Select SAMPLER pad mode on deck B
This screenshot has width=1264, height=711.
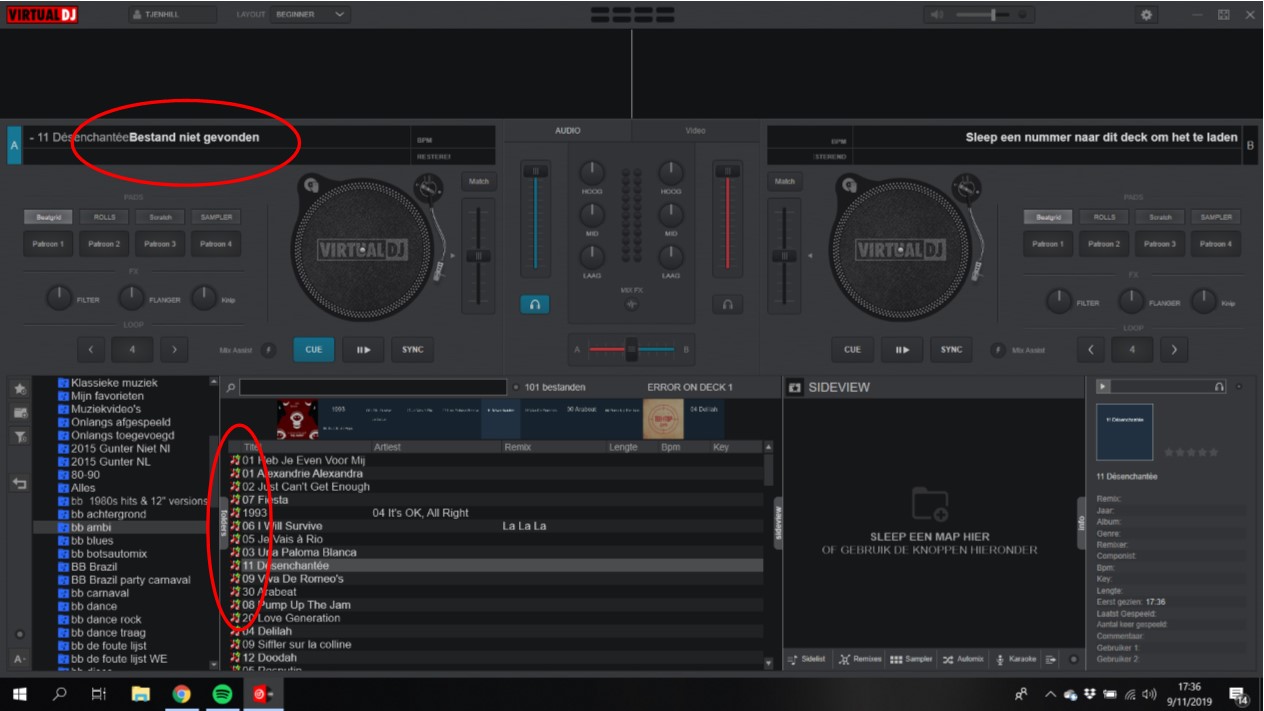(x=1216, y=217)
